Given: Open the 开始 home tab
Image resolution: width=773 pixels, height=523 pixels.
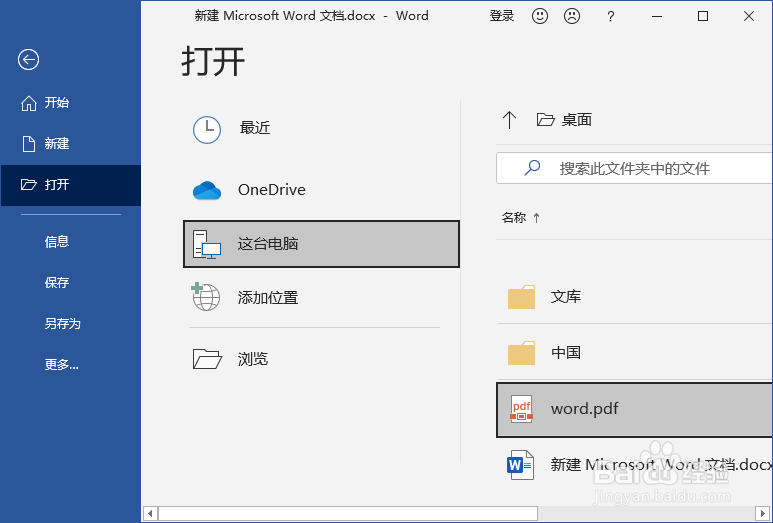Looking at the screenshot, I should click(x=56, y=103).
